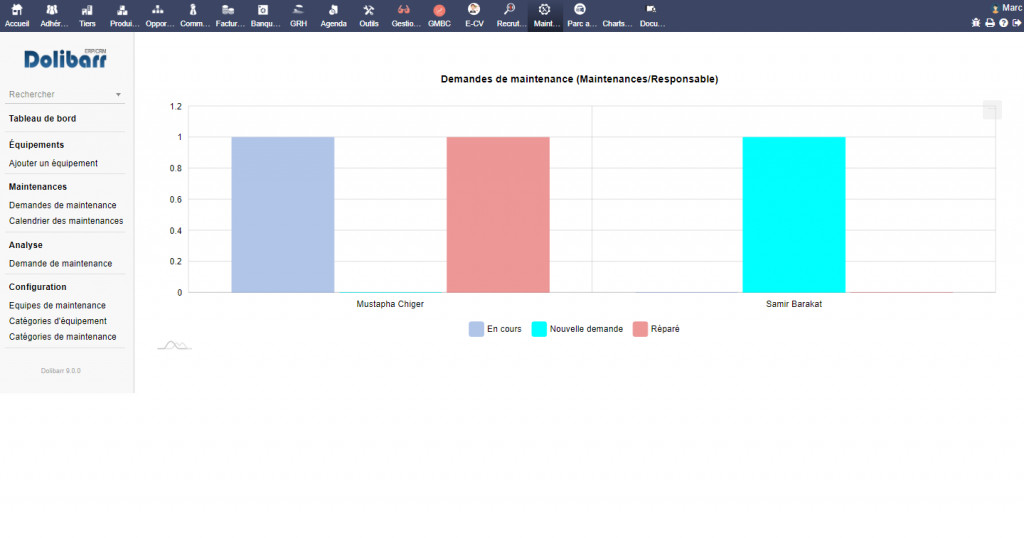Image resolution: width=1024 pixels, height=538 pixels.
Task: Open the Facturation module in top bar
Action: [x=229, y=16]
